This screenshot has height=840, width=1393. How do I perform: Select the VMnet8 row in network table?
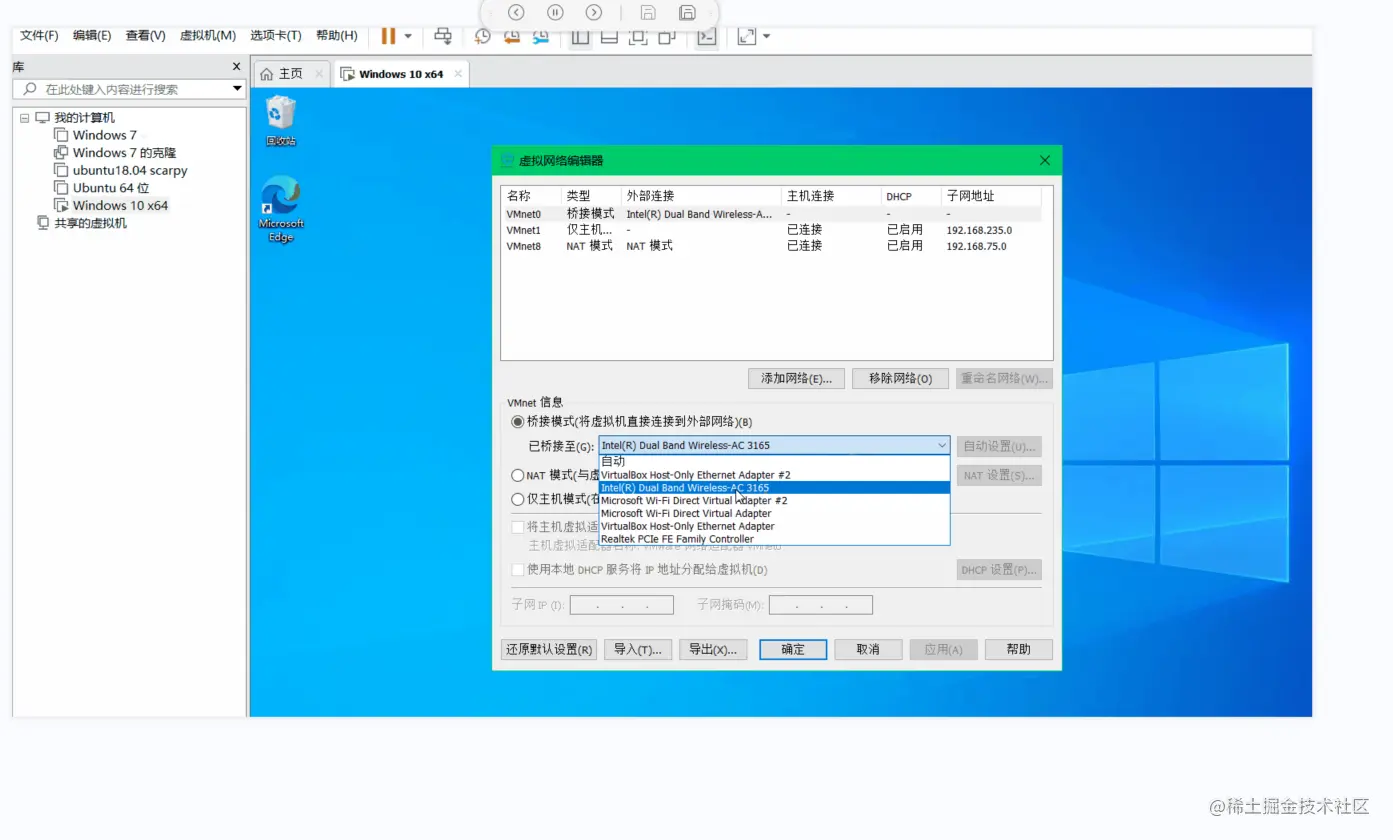click(772, 246)
